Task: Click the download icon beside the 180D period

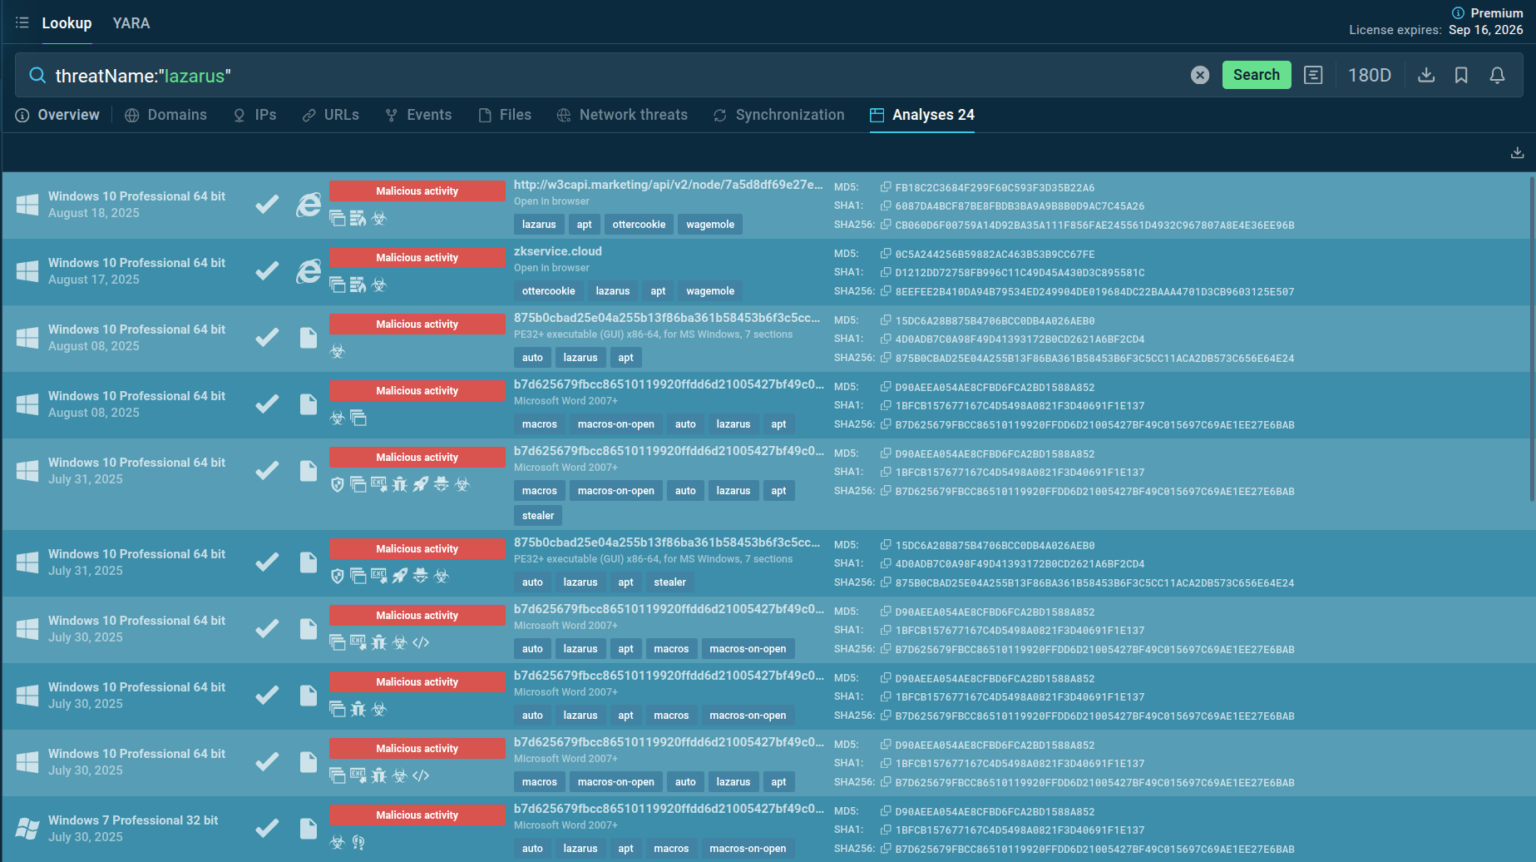Action: [1426, 75]
